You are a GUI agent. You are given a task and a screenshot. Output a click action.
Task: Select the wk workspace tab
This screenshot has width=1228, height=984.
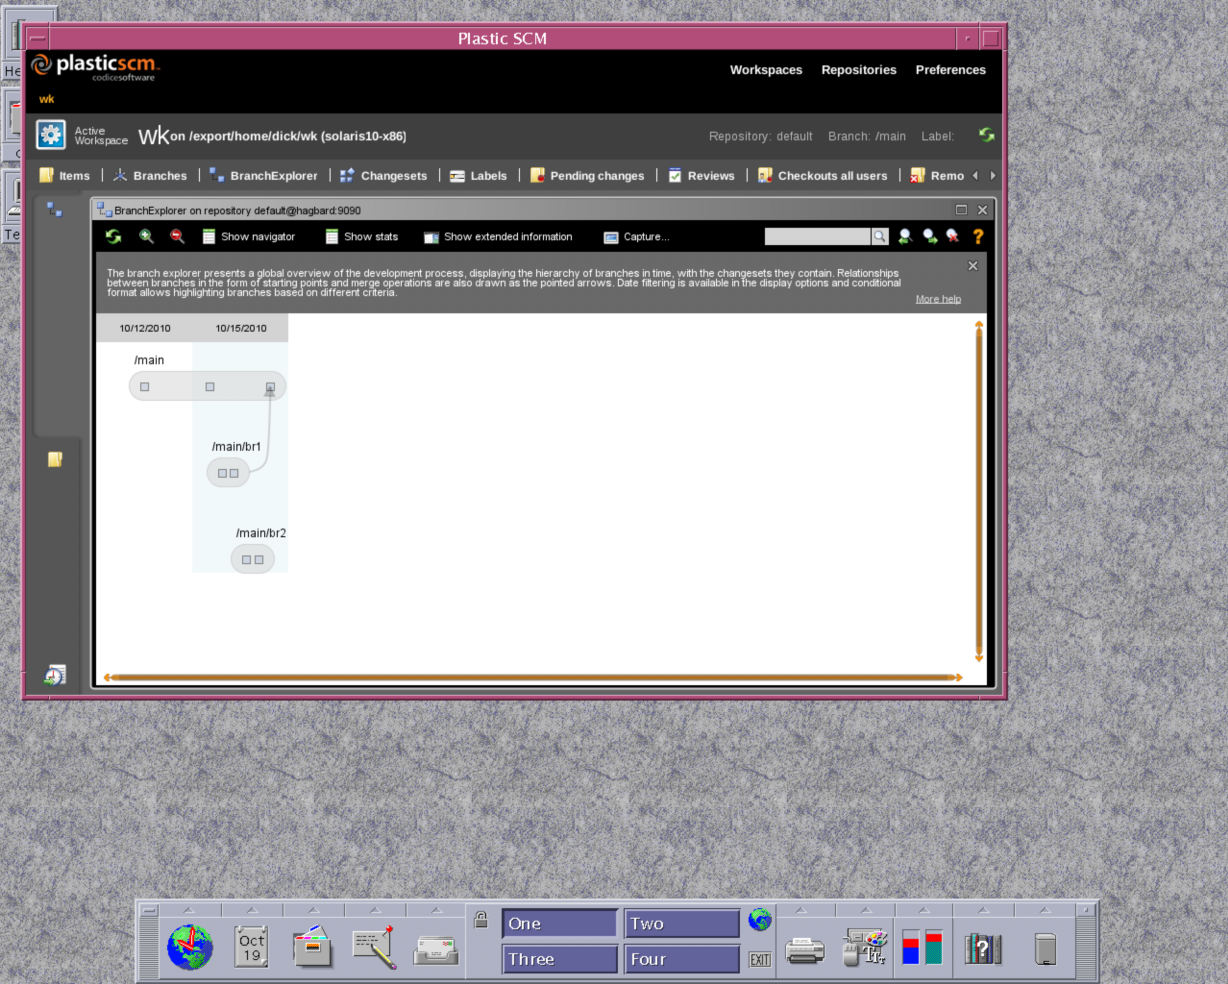pos(47,99)
